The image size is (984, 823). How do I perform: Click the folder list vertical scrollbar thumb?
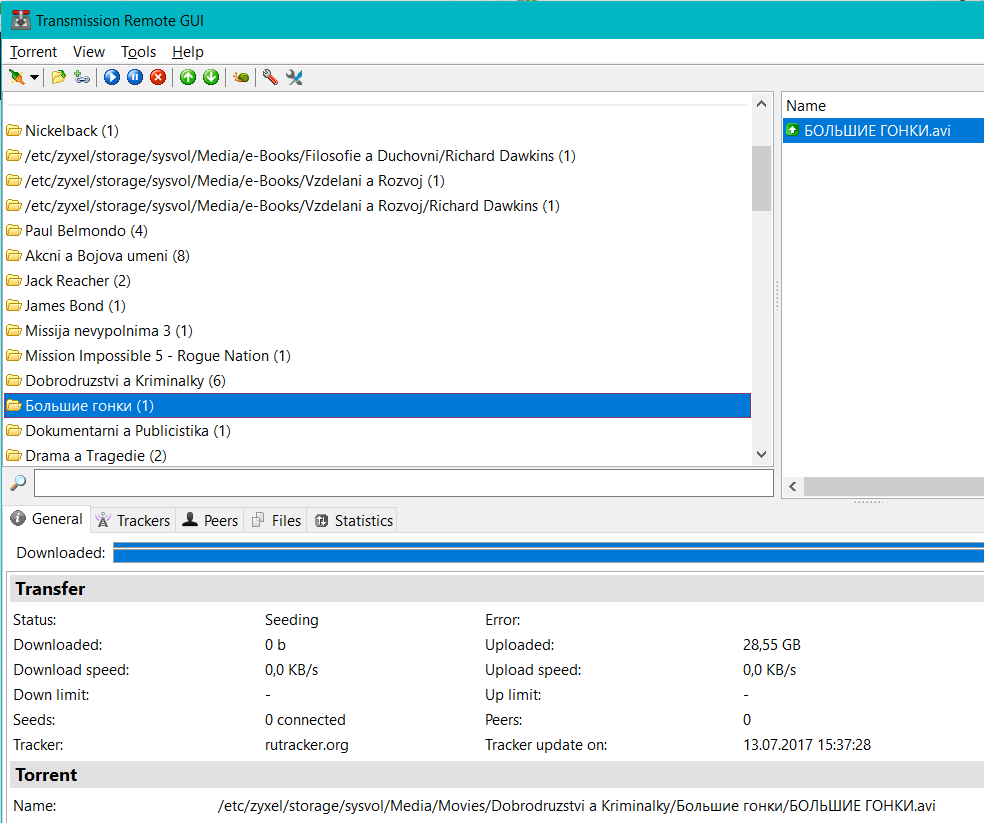pyautogui.click(x=761, y=178)
